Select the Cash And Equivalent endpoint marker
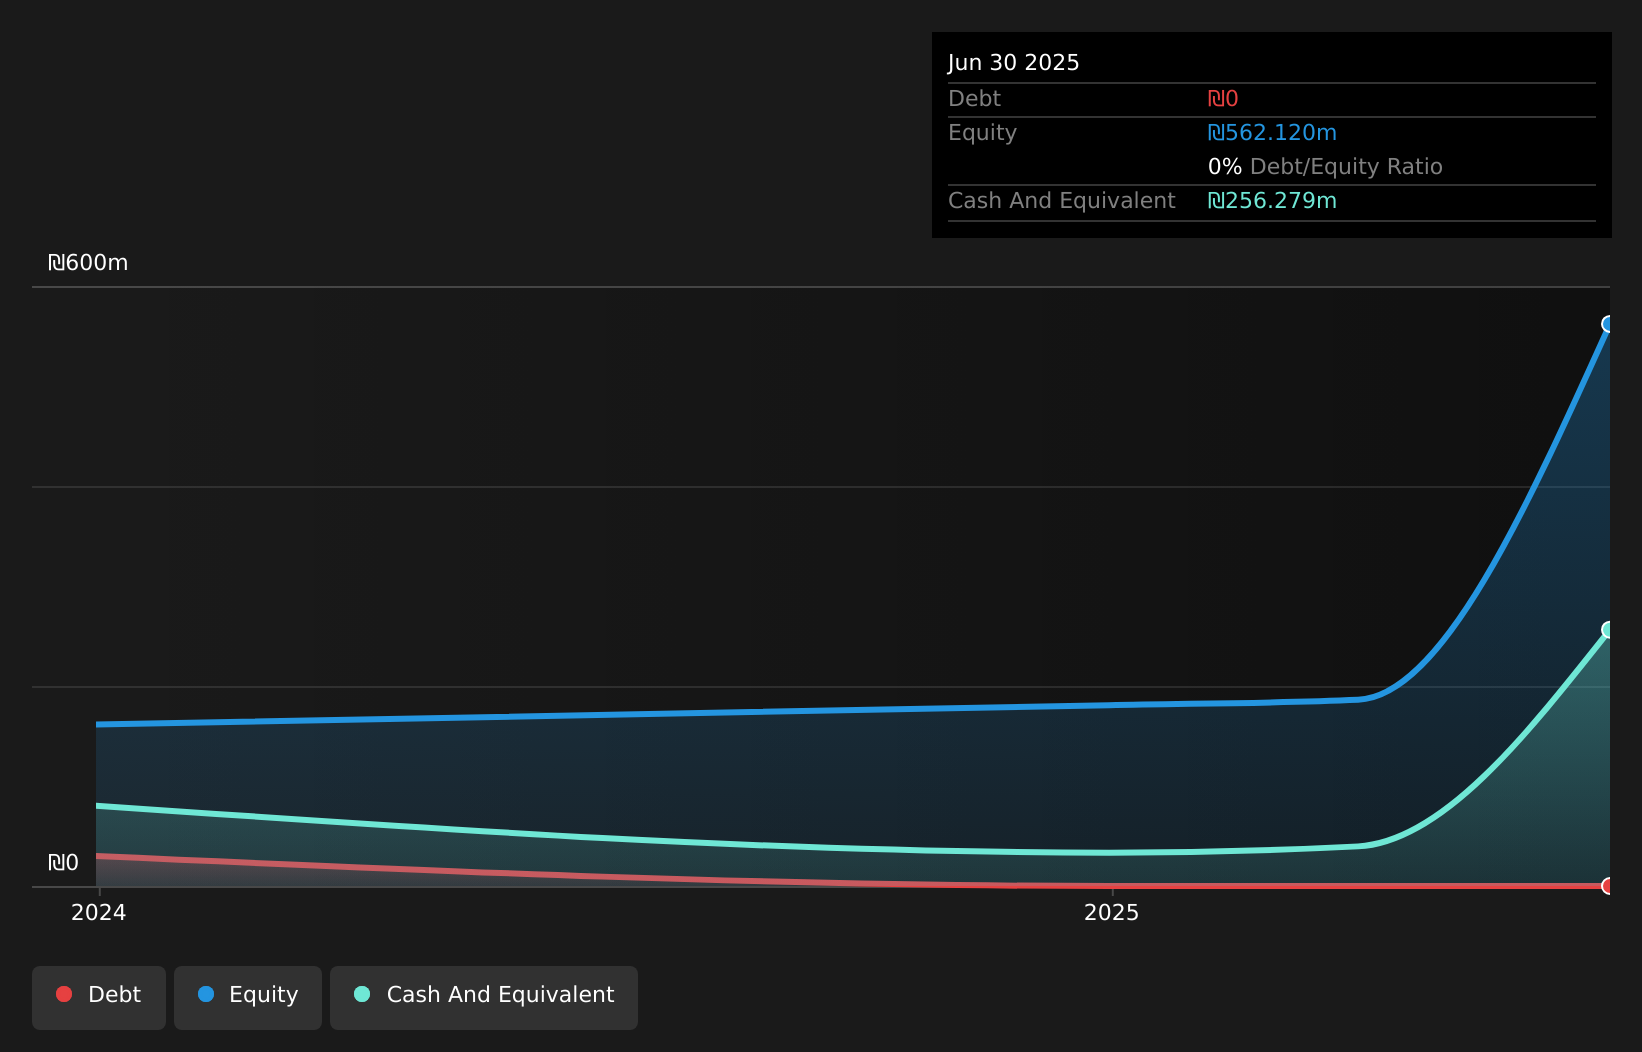1642x1052 pixels. click(x=1607, y=630)
